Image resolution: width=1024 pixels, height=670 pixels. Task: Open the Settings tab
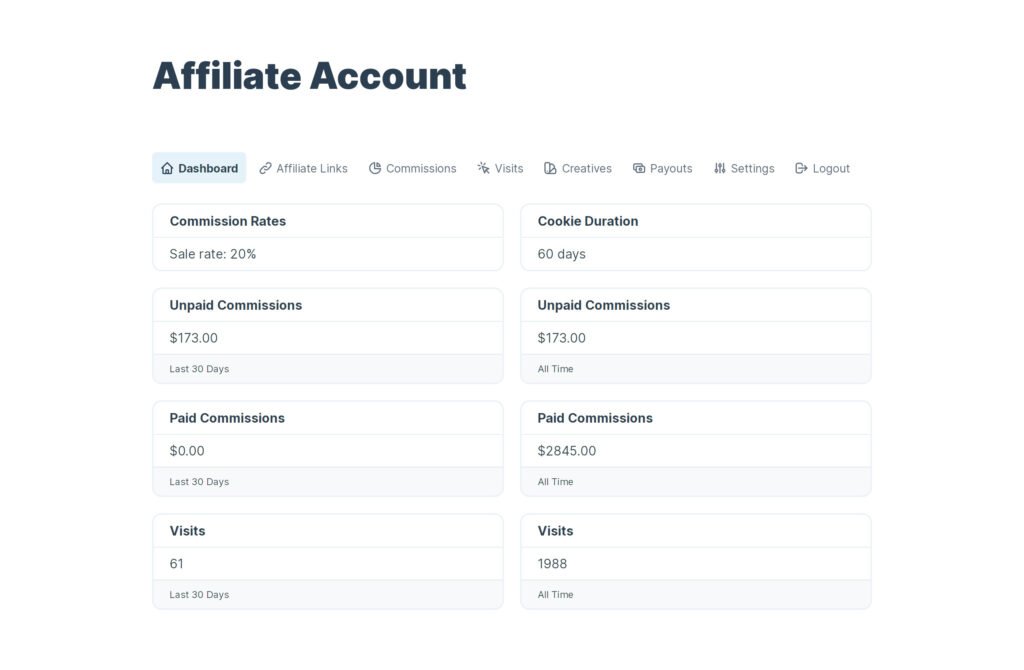pyautogui.click(x=744, y=168)
